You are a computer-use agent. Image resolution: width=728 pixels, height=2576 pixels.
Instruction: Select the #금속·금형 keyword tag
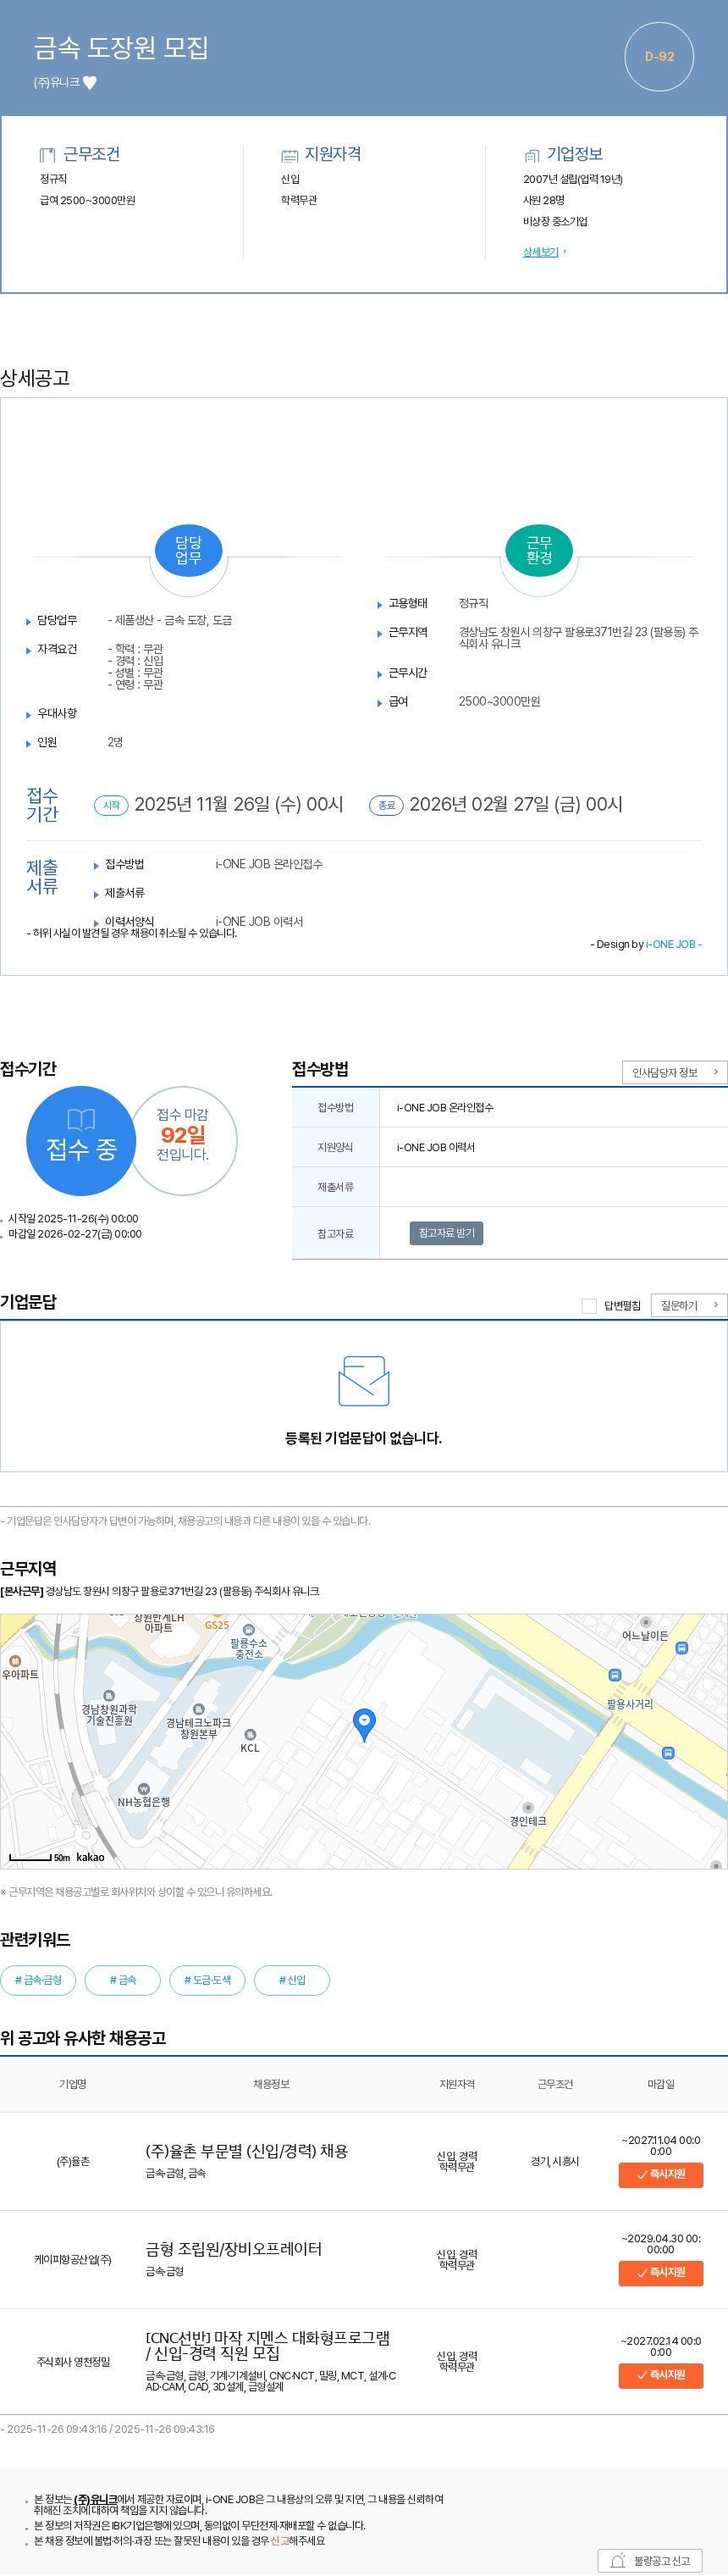click(x=38, y=1980)
